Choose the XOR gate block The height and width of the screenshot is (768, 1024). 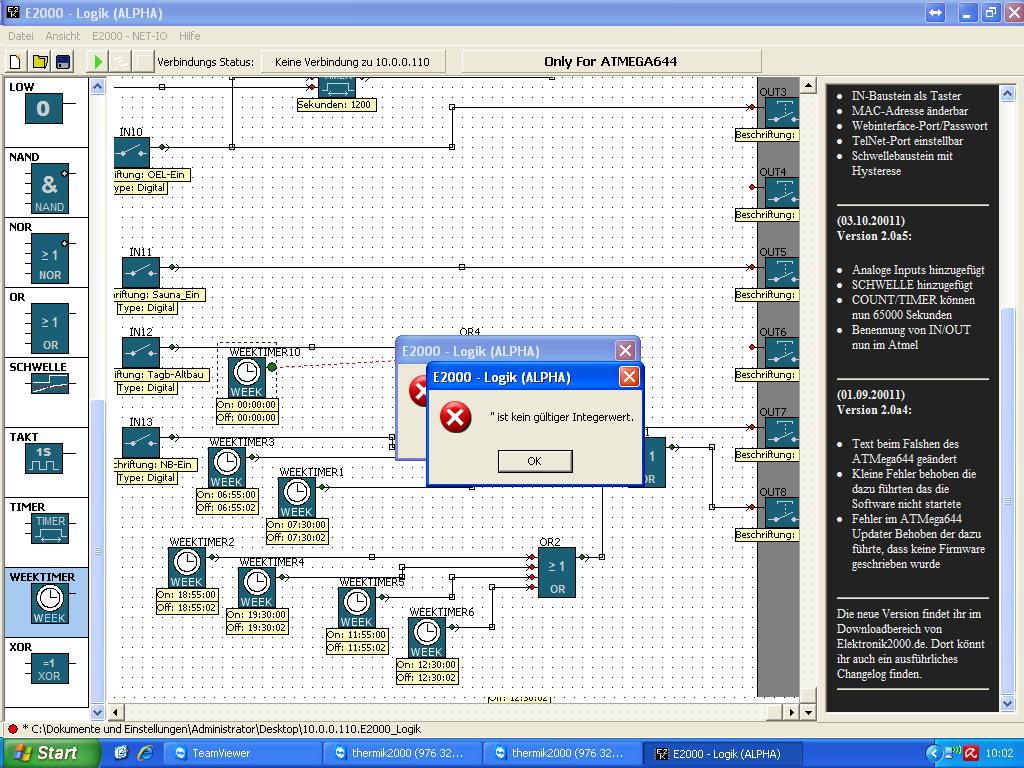click(49, 668)
